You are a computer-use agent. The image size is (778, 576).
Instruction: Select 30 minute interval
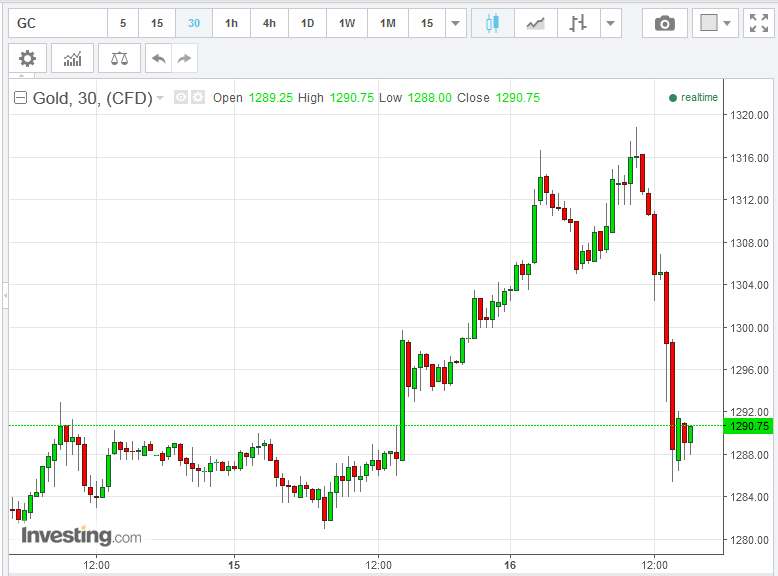[194, 23]
